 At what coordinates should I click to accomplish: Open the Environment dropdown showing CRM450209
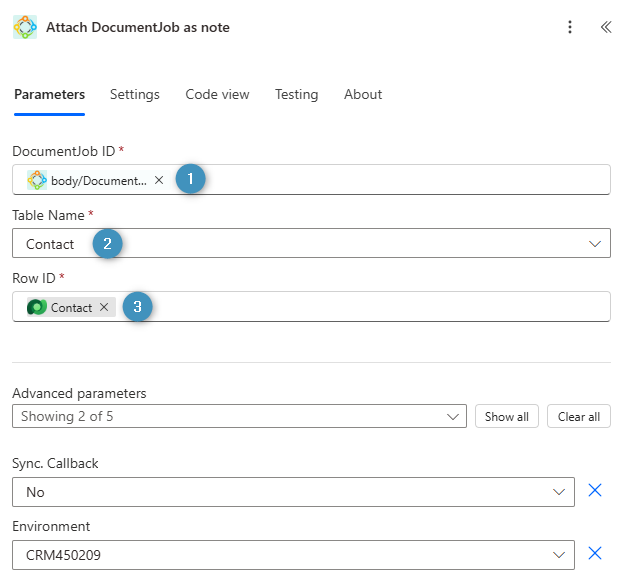pos(559,555)
